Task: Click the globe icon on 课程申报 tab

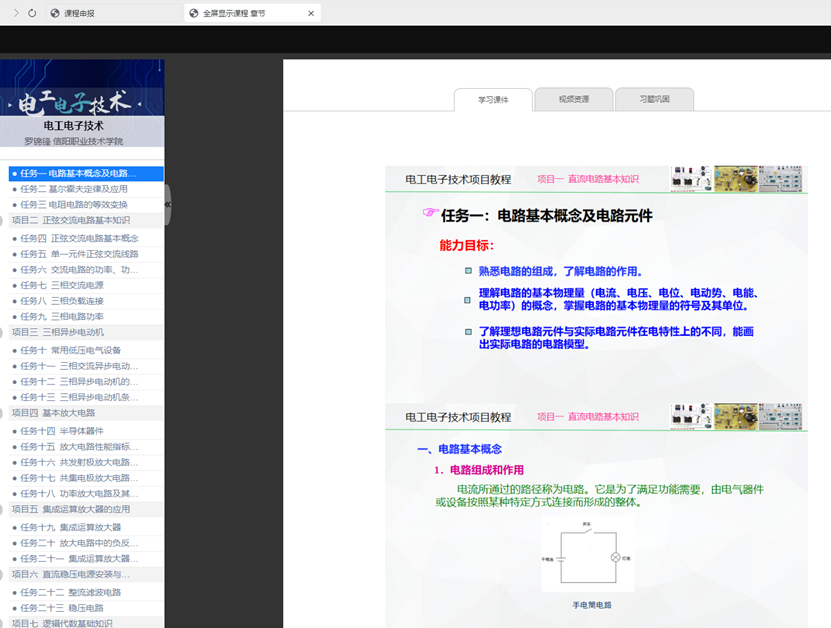Action: tap(55, 13)
